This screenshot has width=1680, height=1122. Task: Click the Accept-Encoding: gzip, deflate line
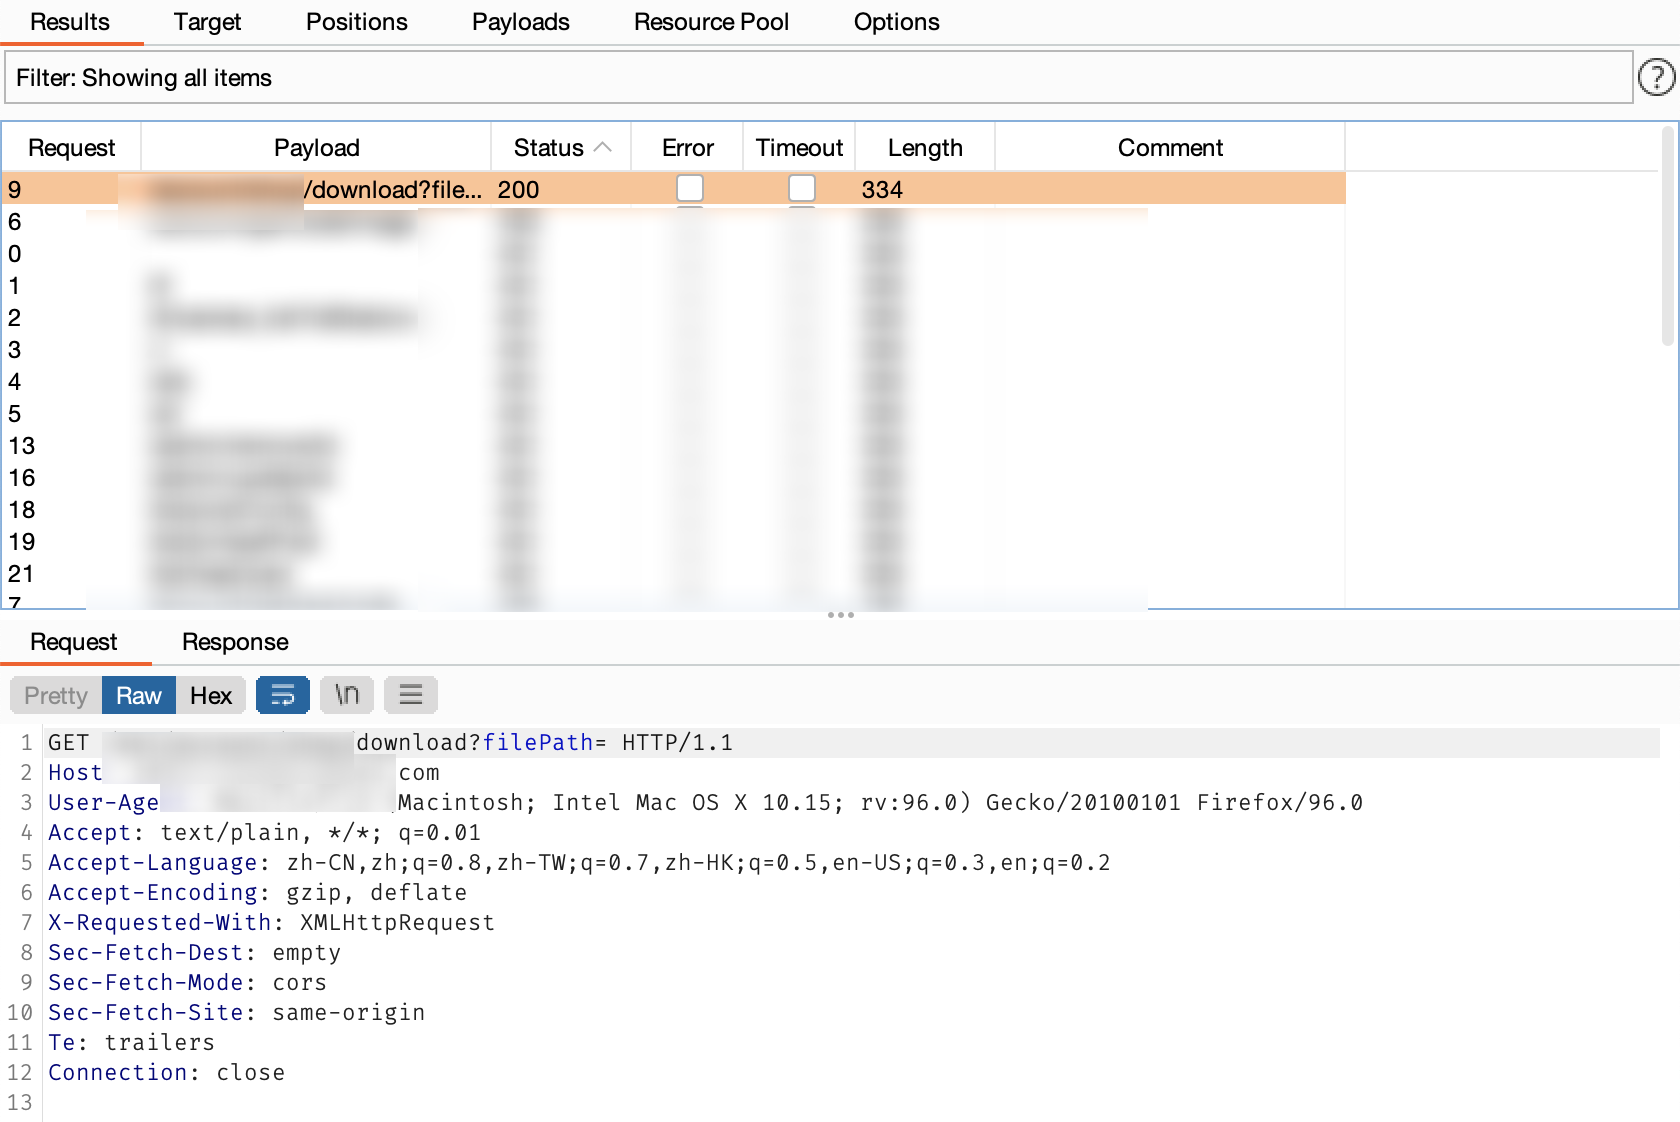257,893
